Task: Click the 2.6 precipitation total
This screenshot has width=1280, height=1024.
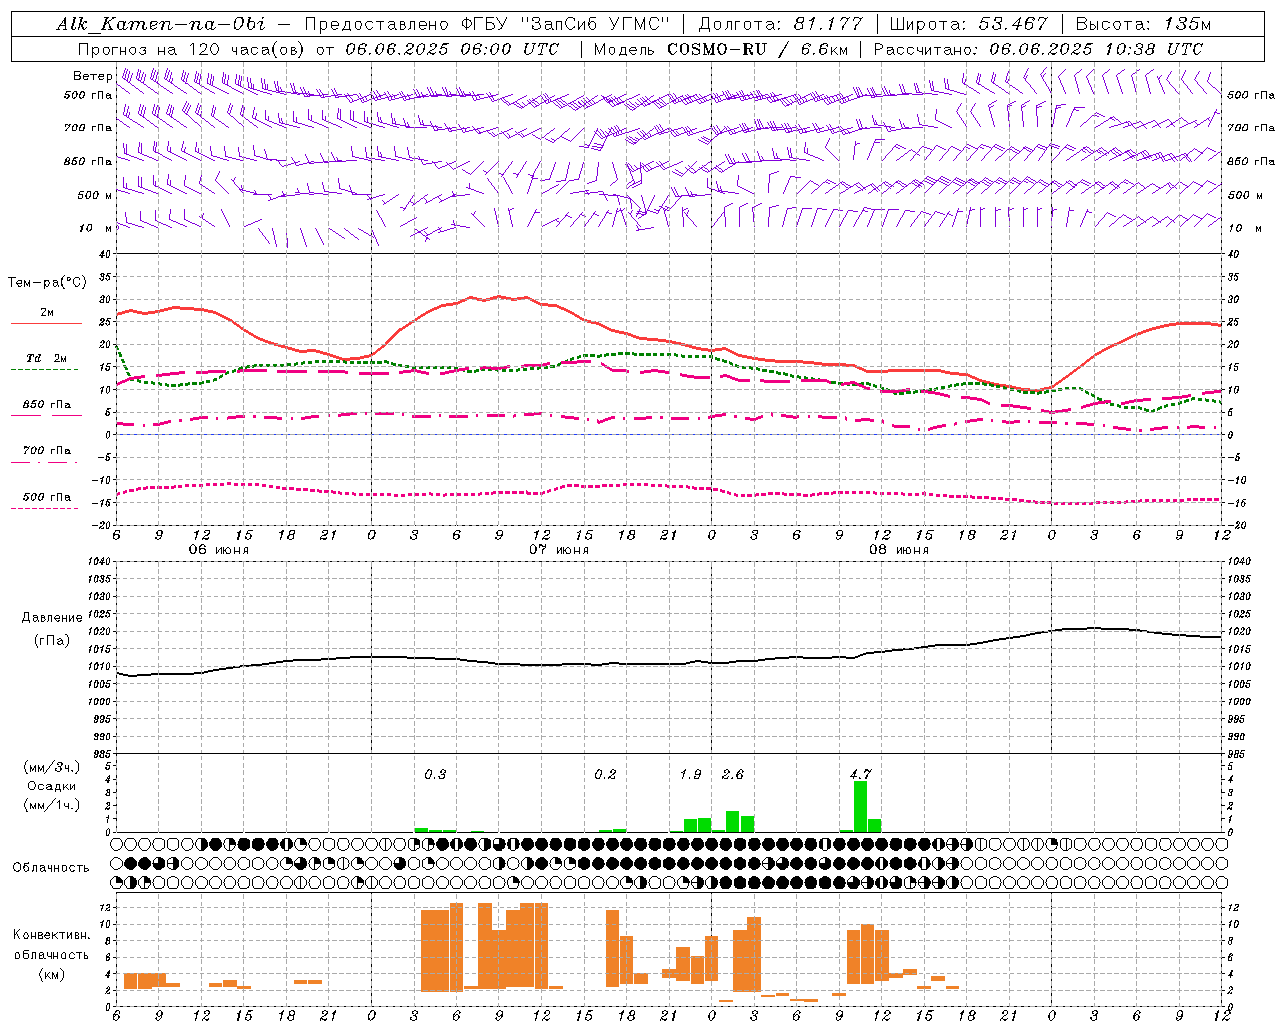Action: click(733, 775)
